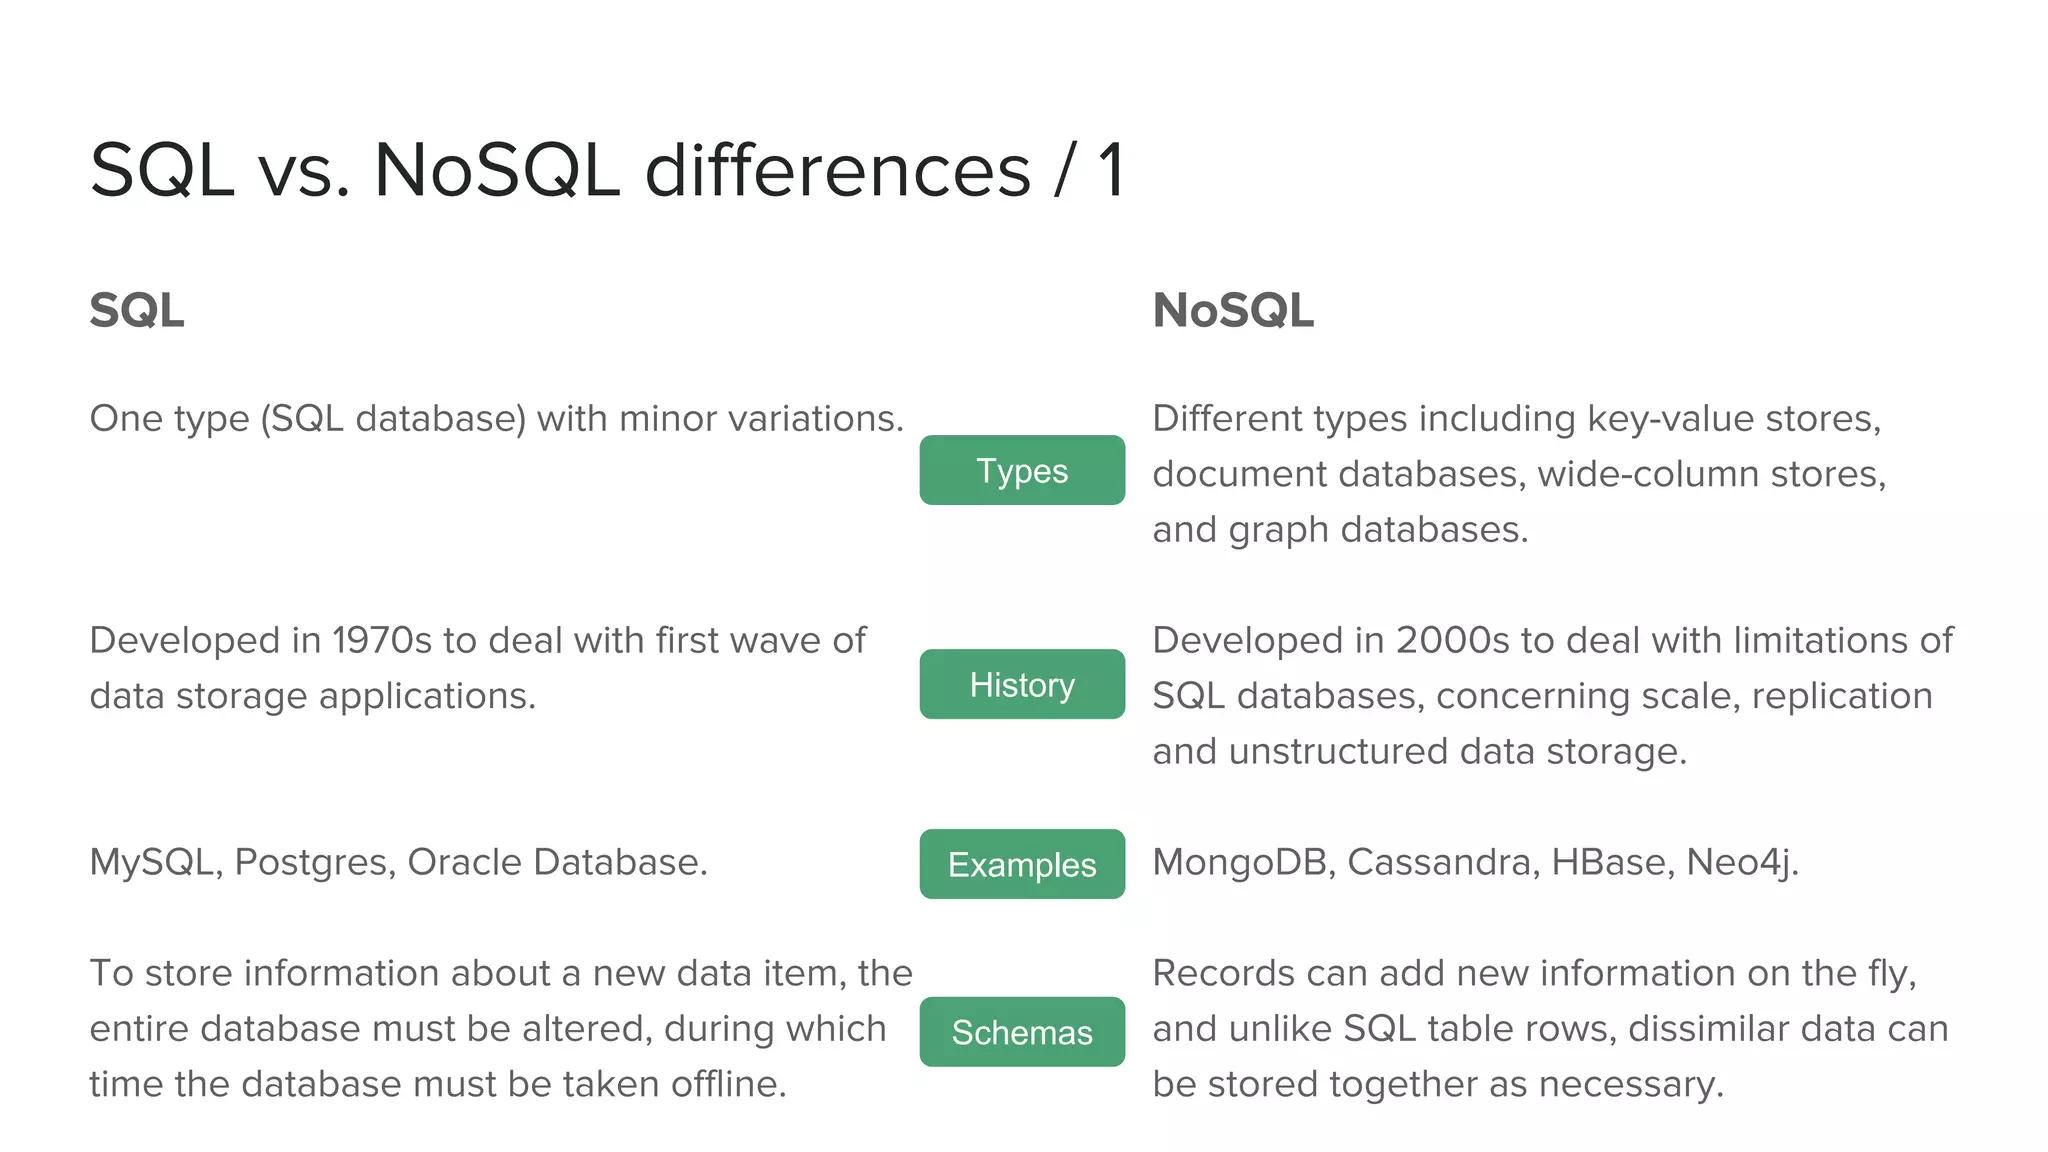
Task: Click the word MySQL in SQL examples
Action: coord(155,862)
